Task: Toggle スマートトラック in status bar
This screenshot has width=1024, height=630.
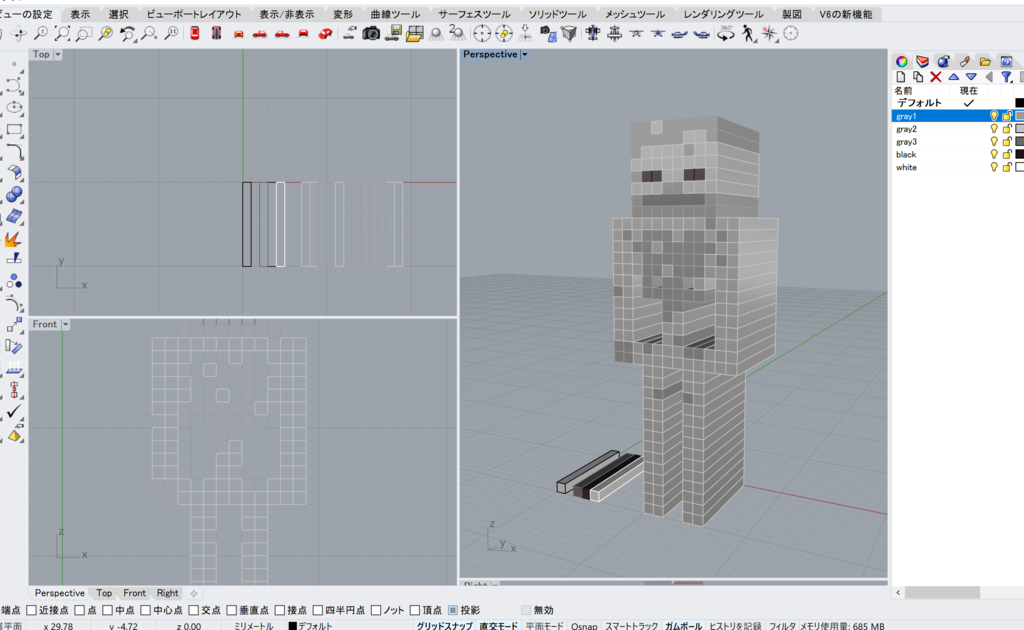Action: pyautogui.click(x=631, y=625)
